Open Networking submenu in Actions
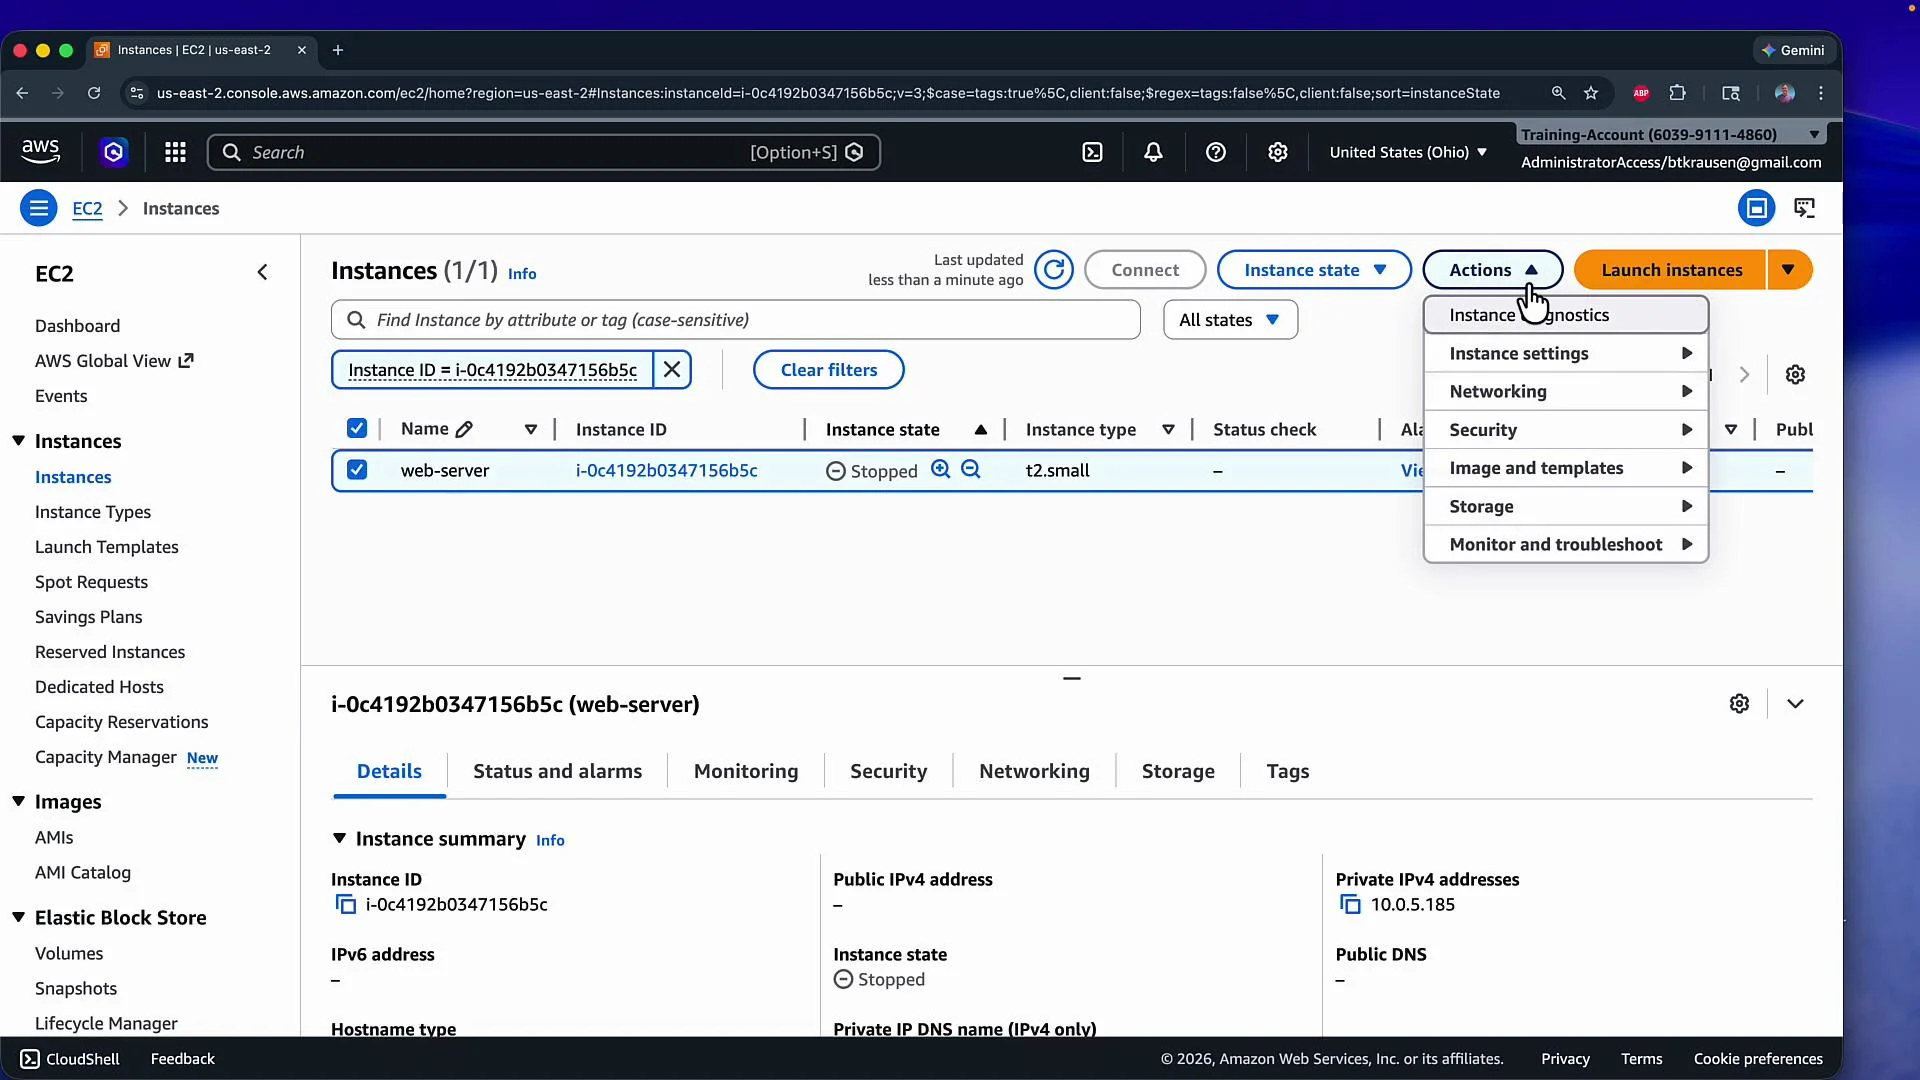This screenshot has height=1080, width=1920. [1565, 391]
